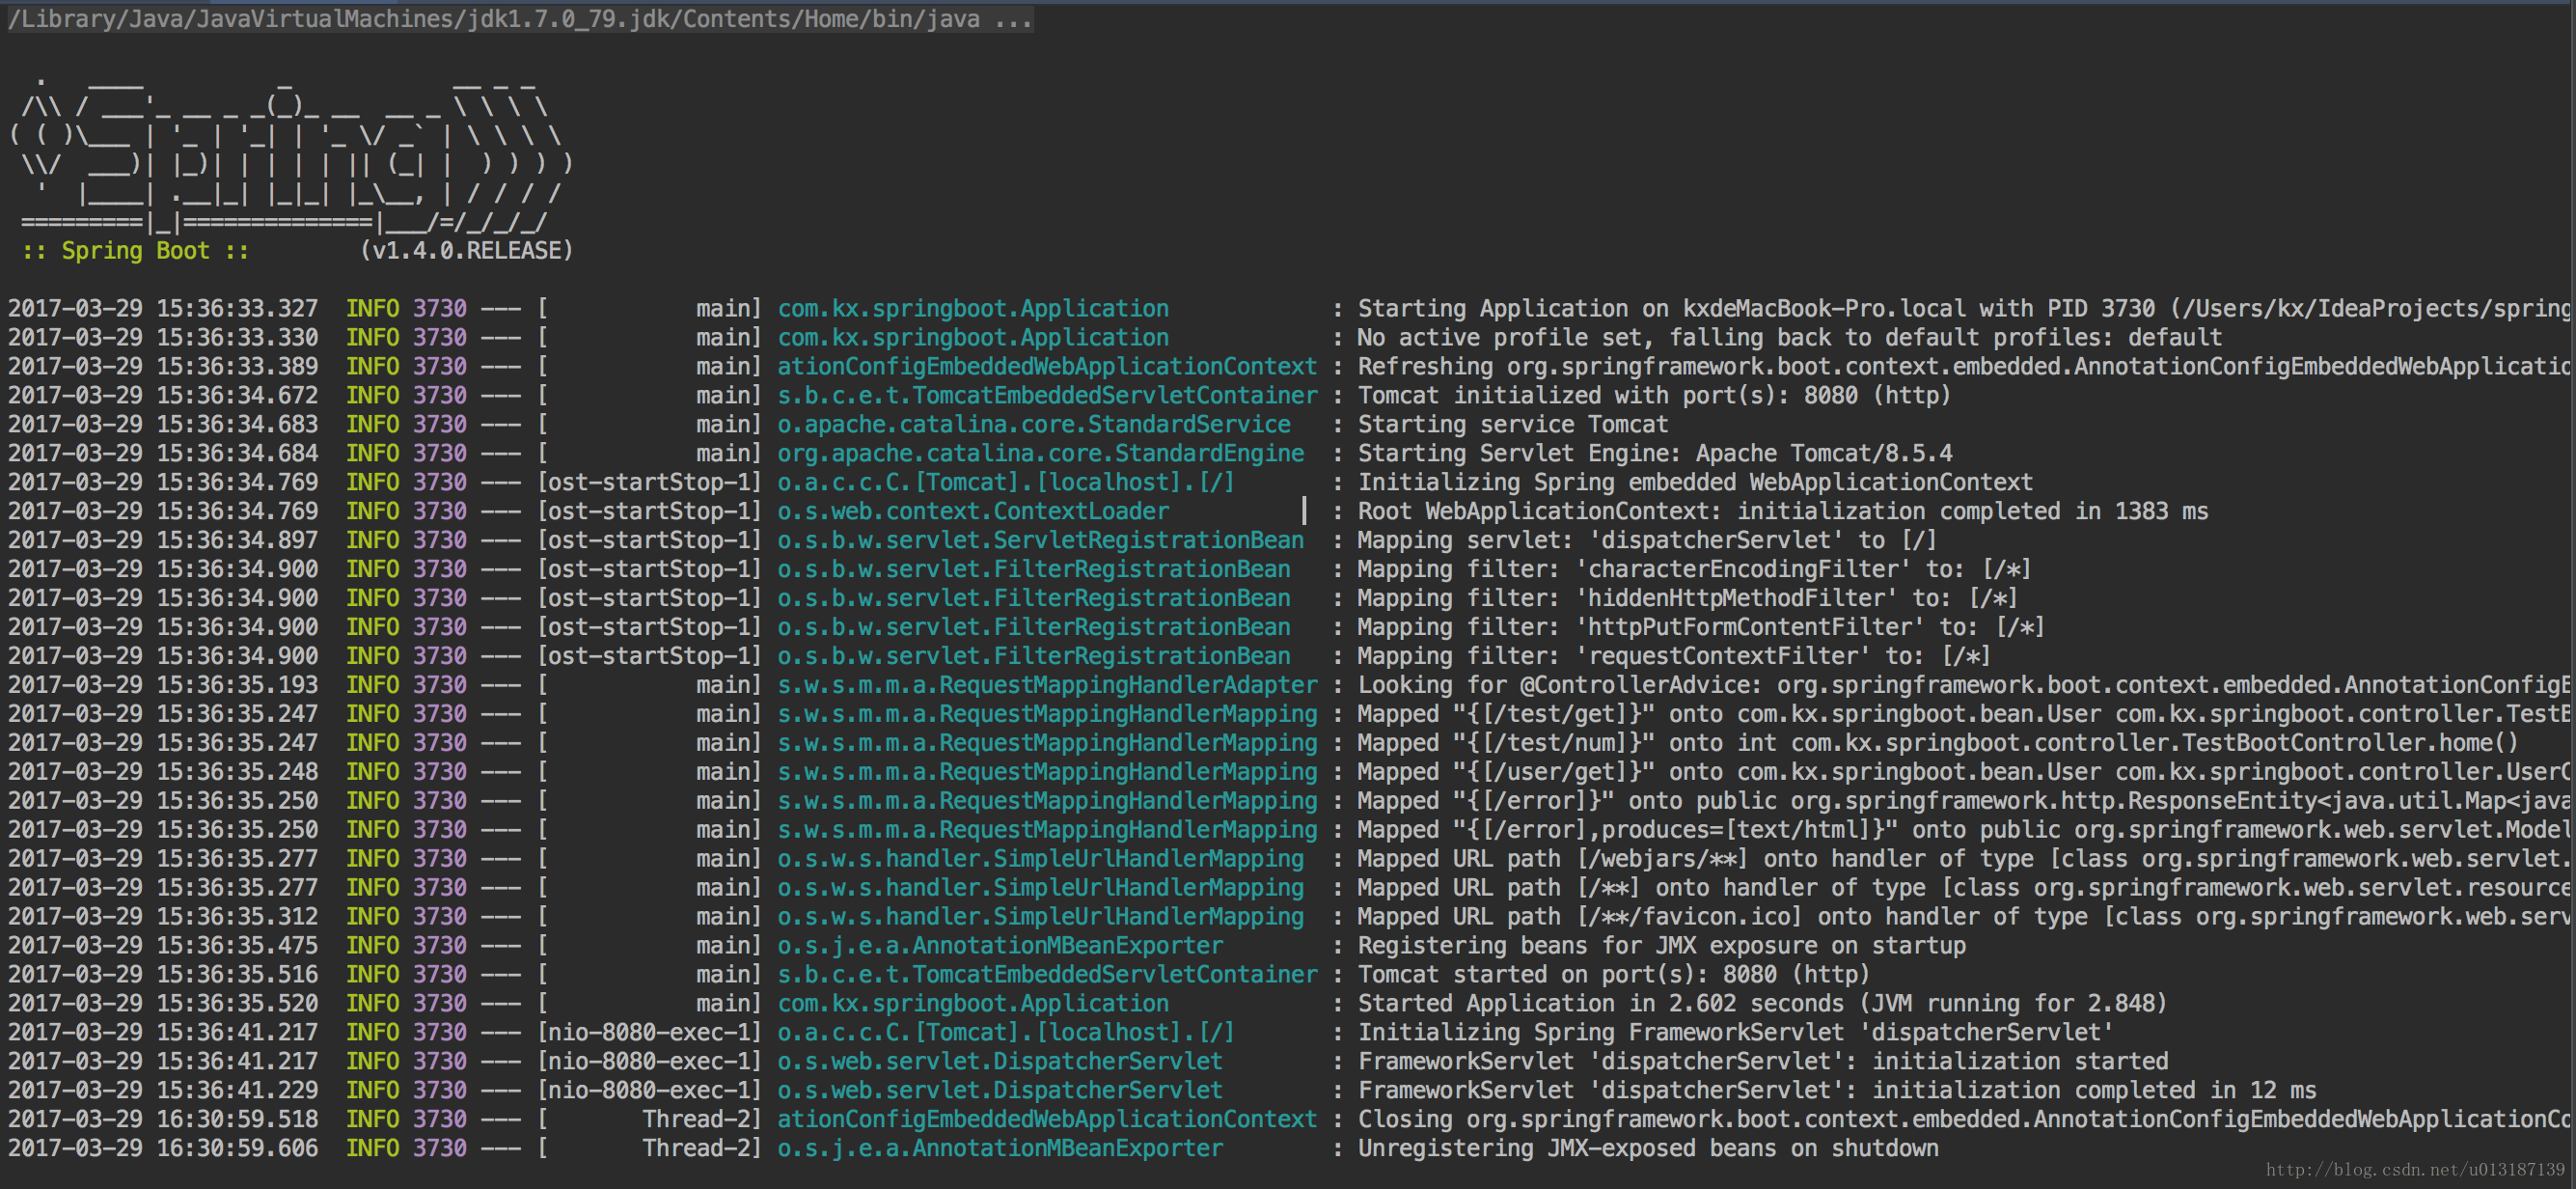
Task: Click the timestamp 2017-03-29 15:36:34.672
Action: pyautogui.click(x=163, y=396)
